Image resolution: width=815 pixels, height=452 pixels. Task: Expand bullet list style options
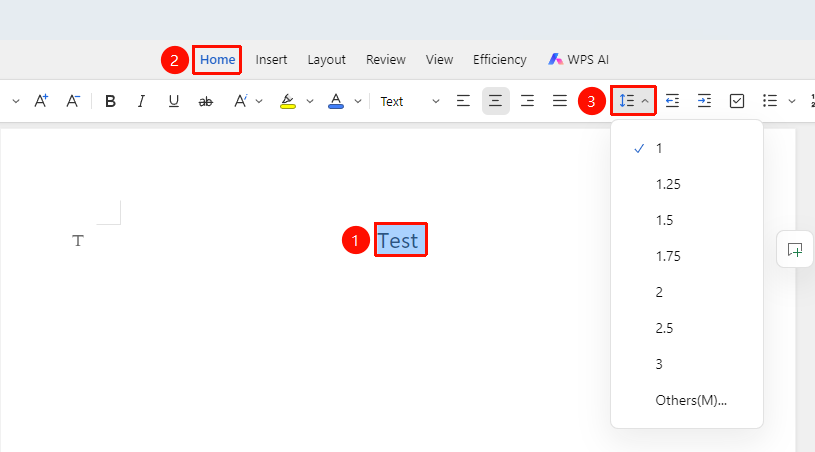click(792, 101)
